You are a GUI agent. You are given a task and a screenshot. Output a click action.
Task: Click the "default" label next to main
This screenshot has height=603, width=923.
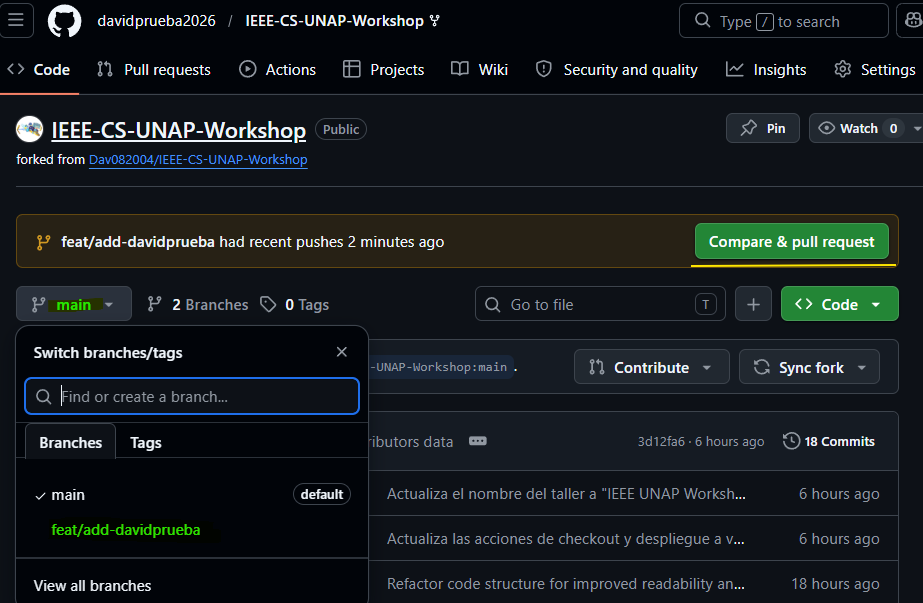(x=322, y=494)
